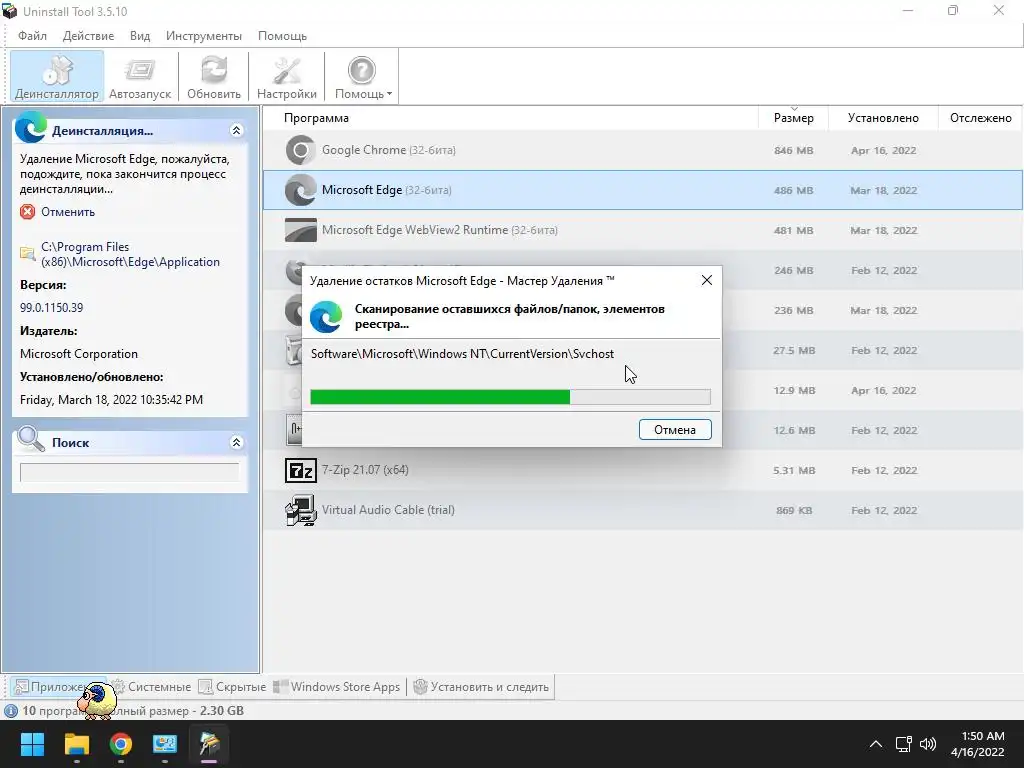Switch to the Приложения tab
Viewport: 1024px width, 768px height.
57,687
